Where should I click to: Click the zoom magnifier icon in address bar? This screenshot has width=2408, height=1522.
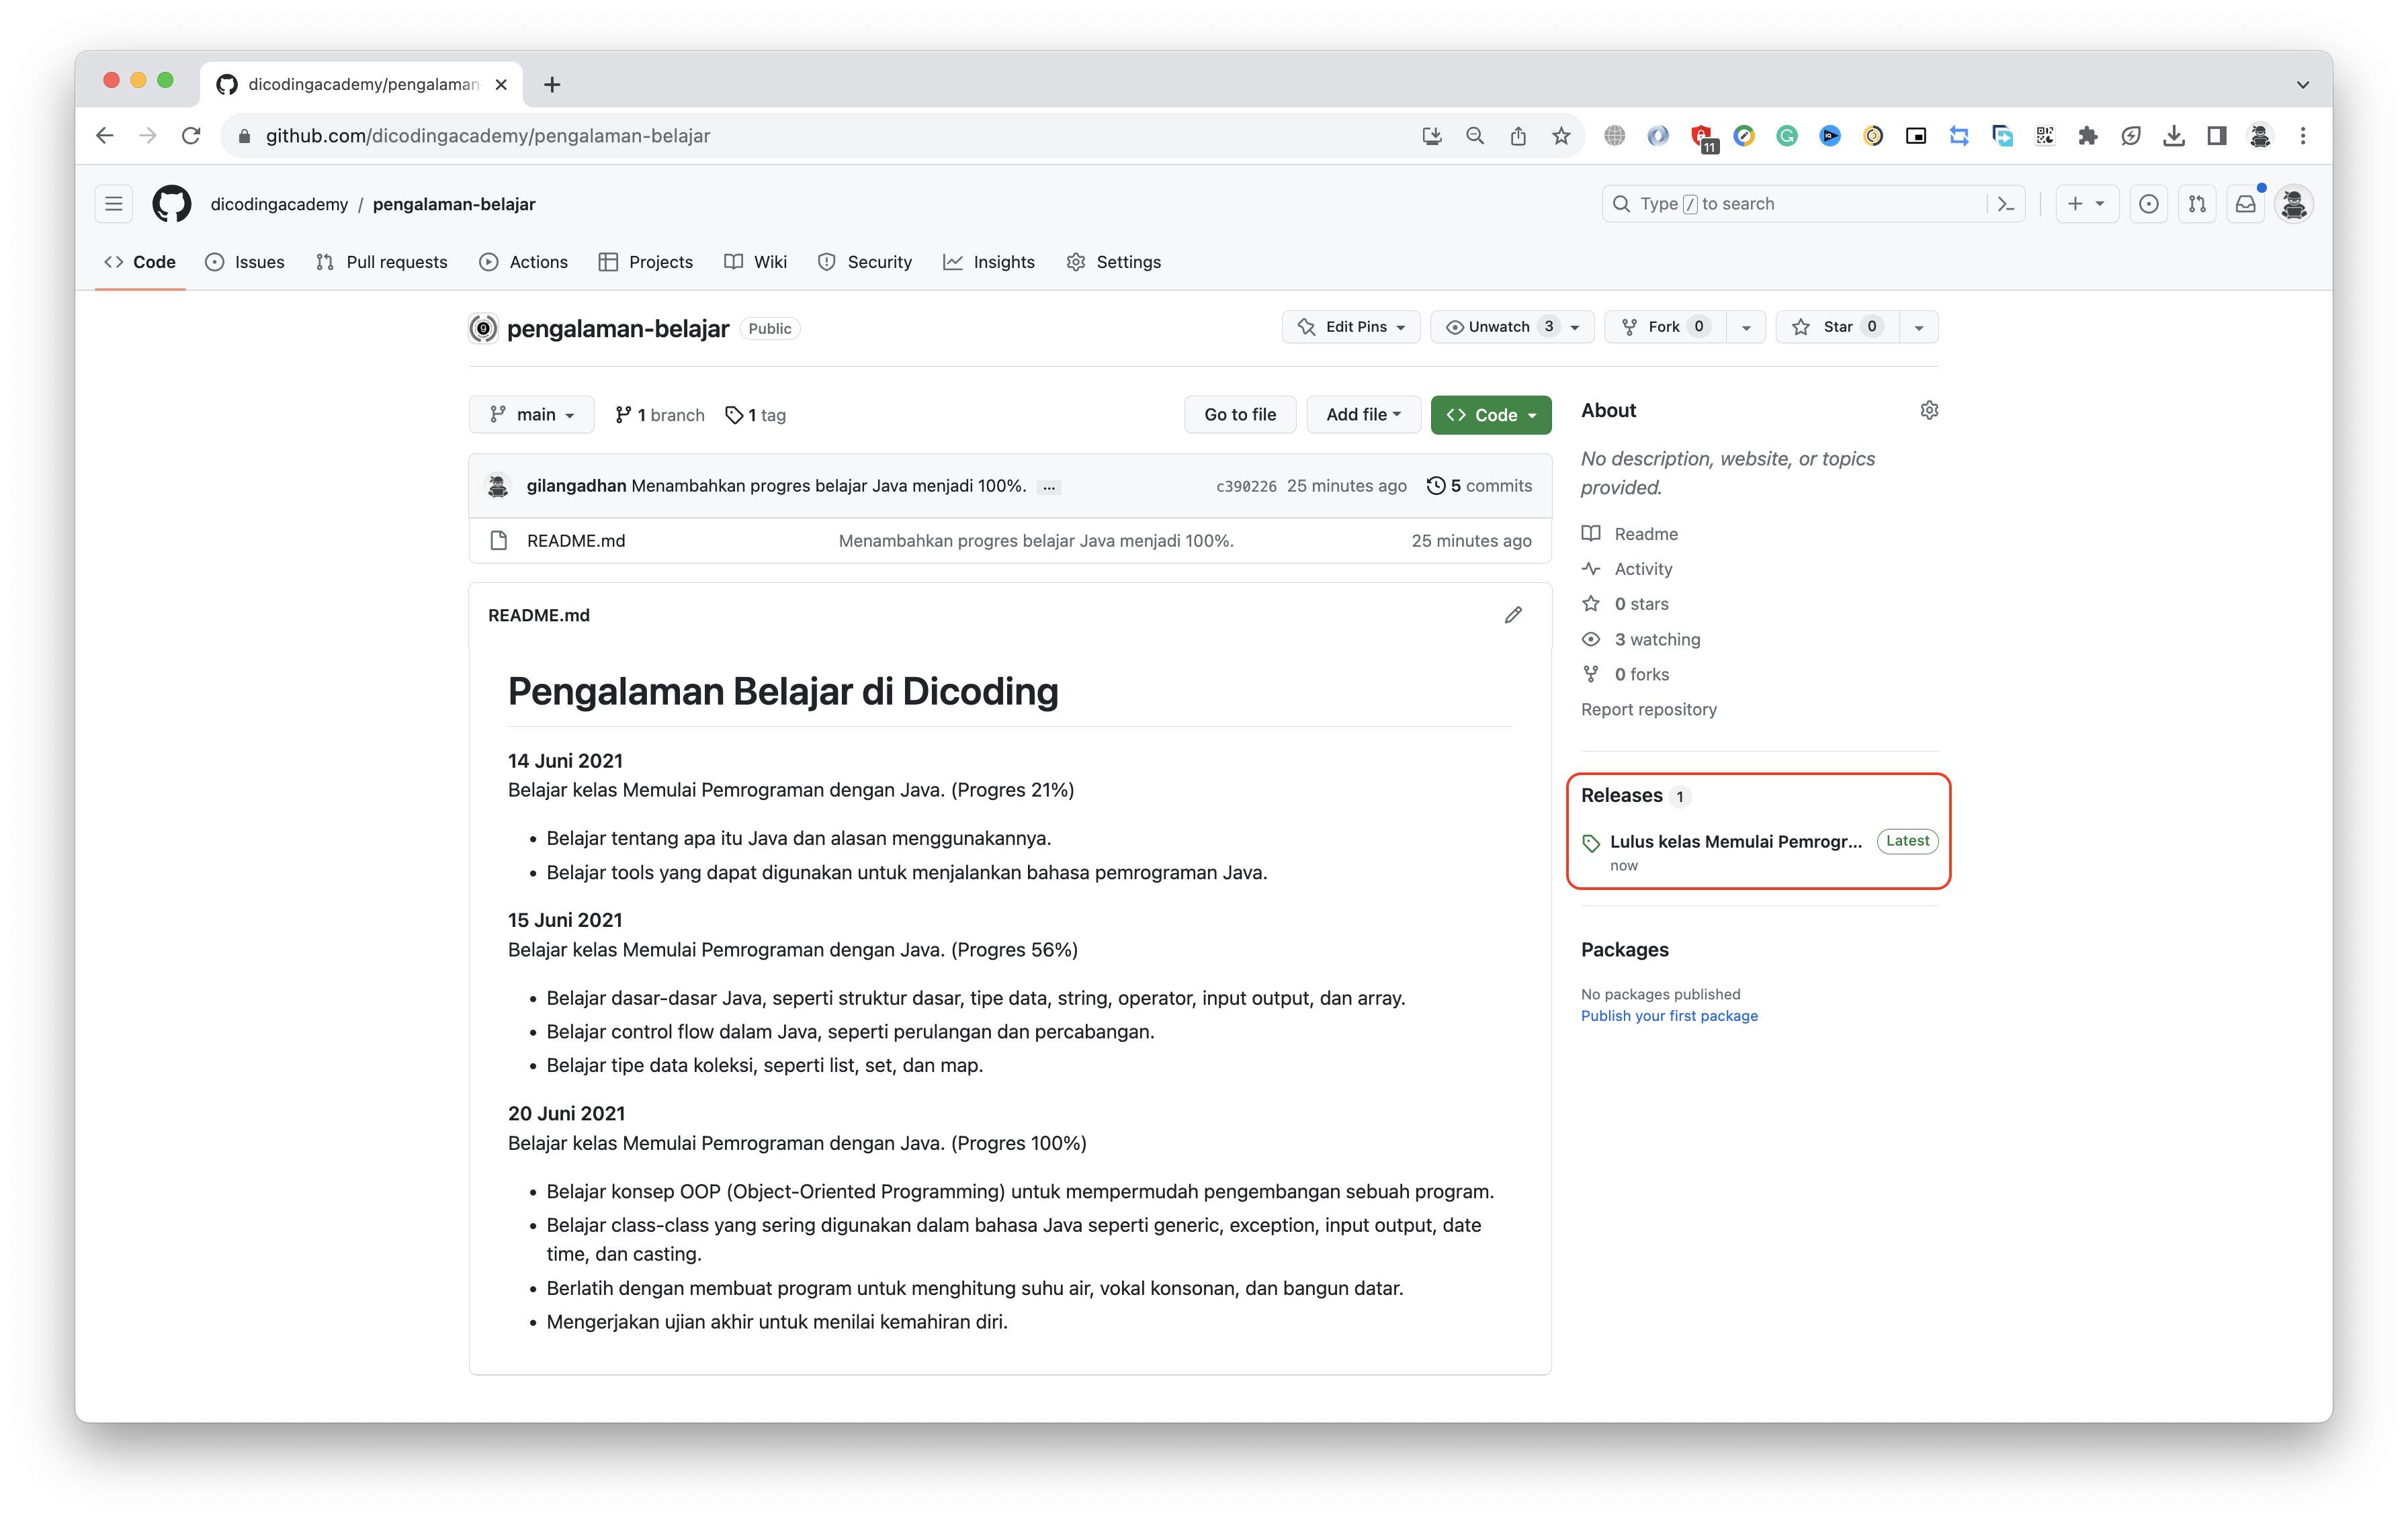[x=1475, y=136]
